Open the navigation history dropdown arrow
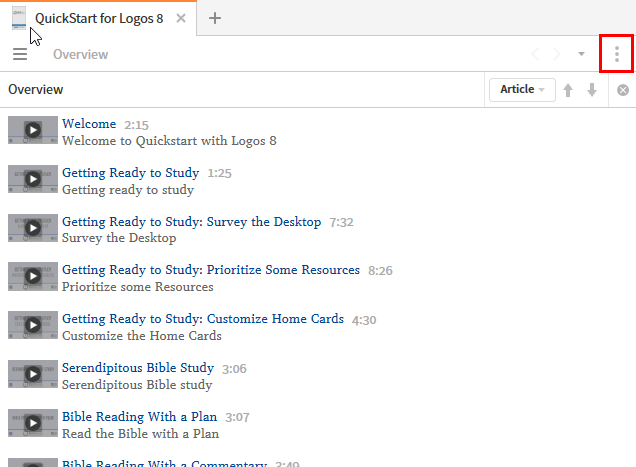Viewport: 636px width, 467px height. tap(581, 54)
